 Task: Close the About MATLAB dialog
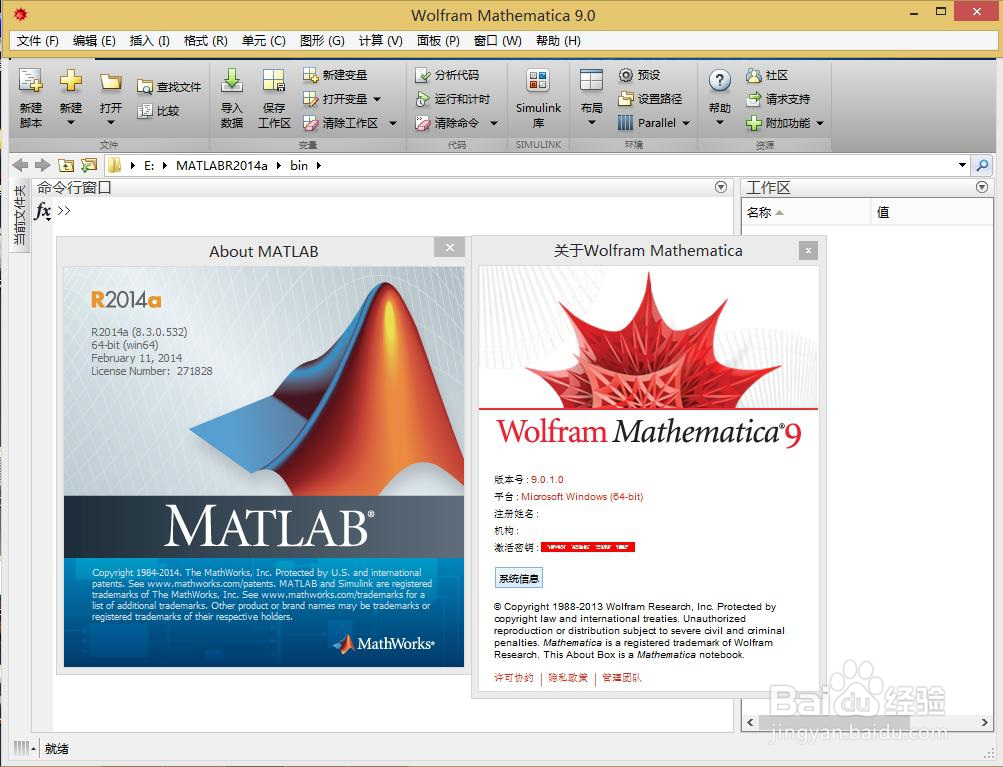pos(450,248)
